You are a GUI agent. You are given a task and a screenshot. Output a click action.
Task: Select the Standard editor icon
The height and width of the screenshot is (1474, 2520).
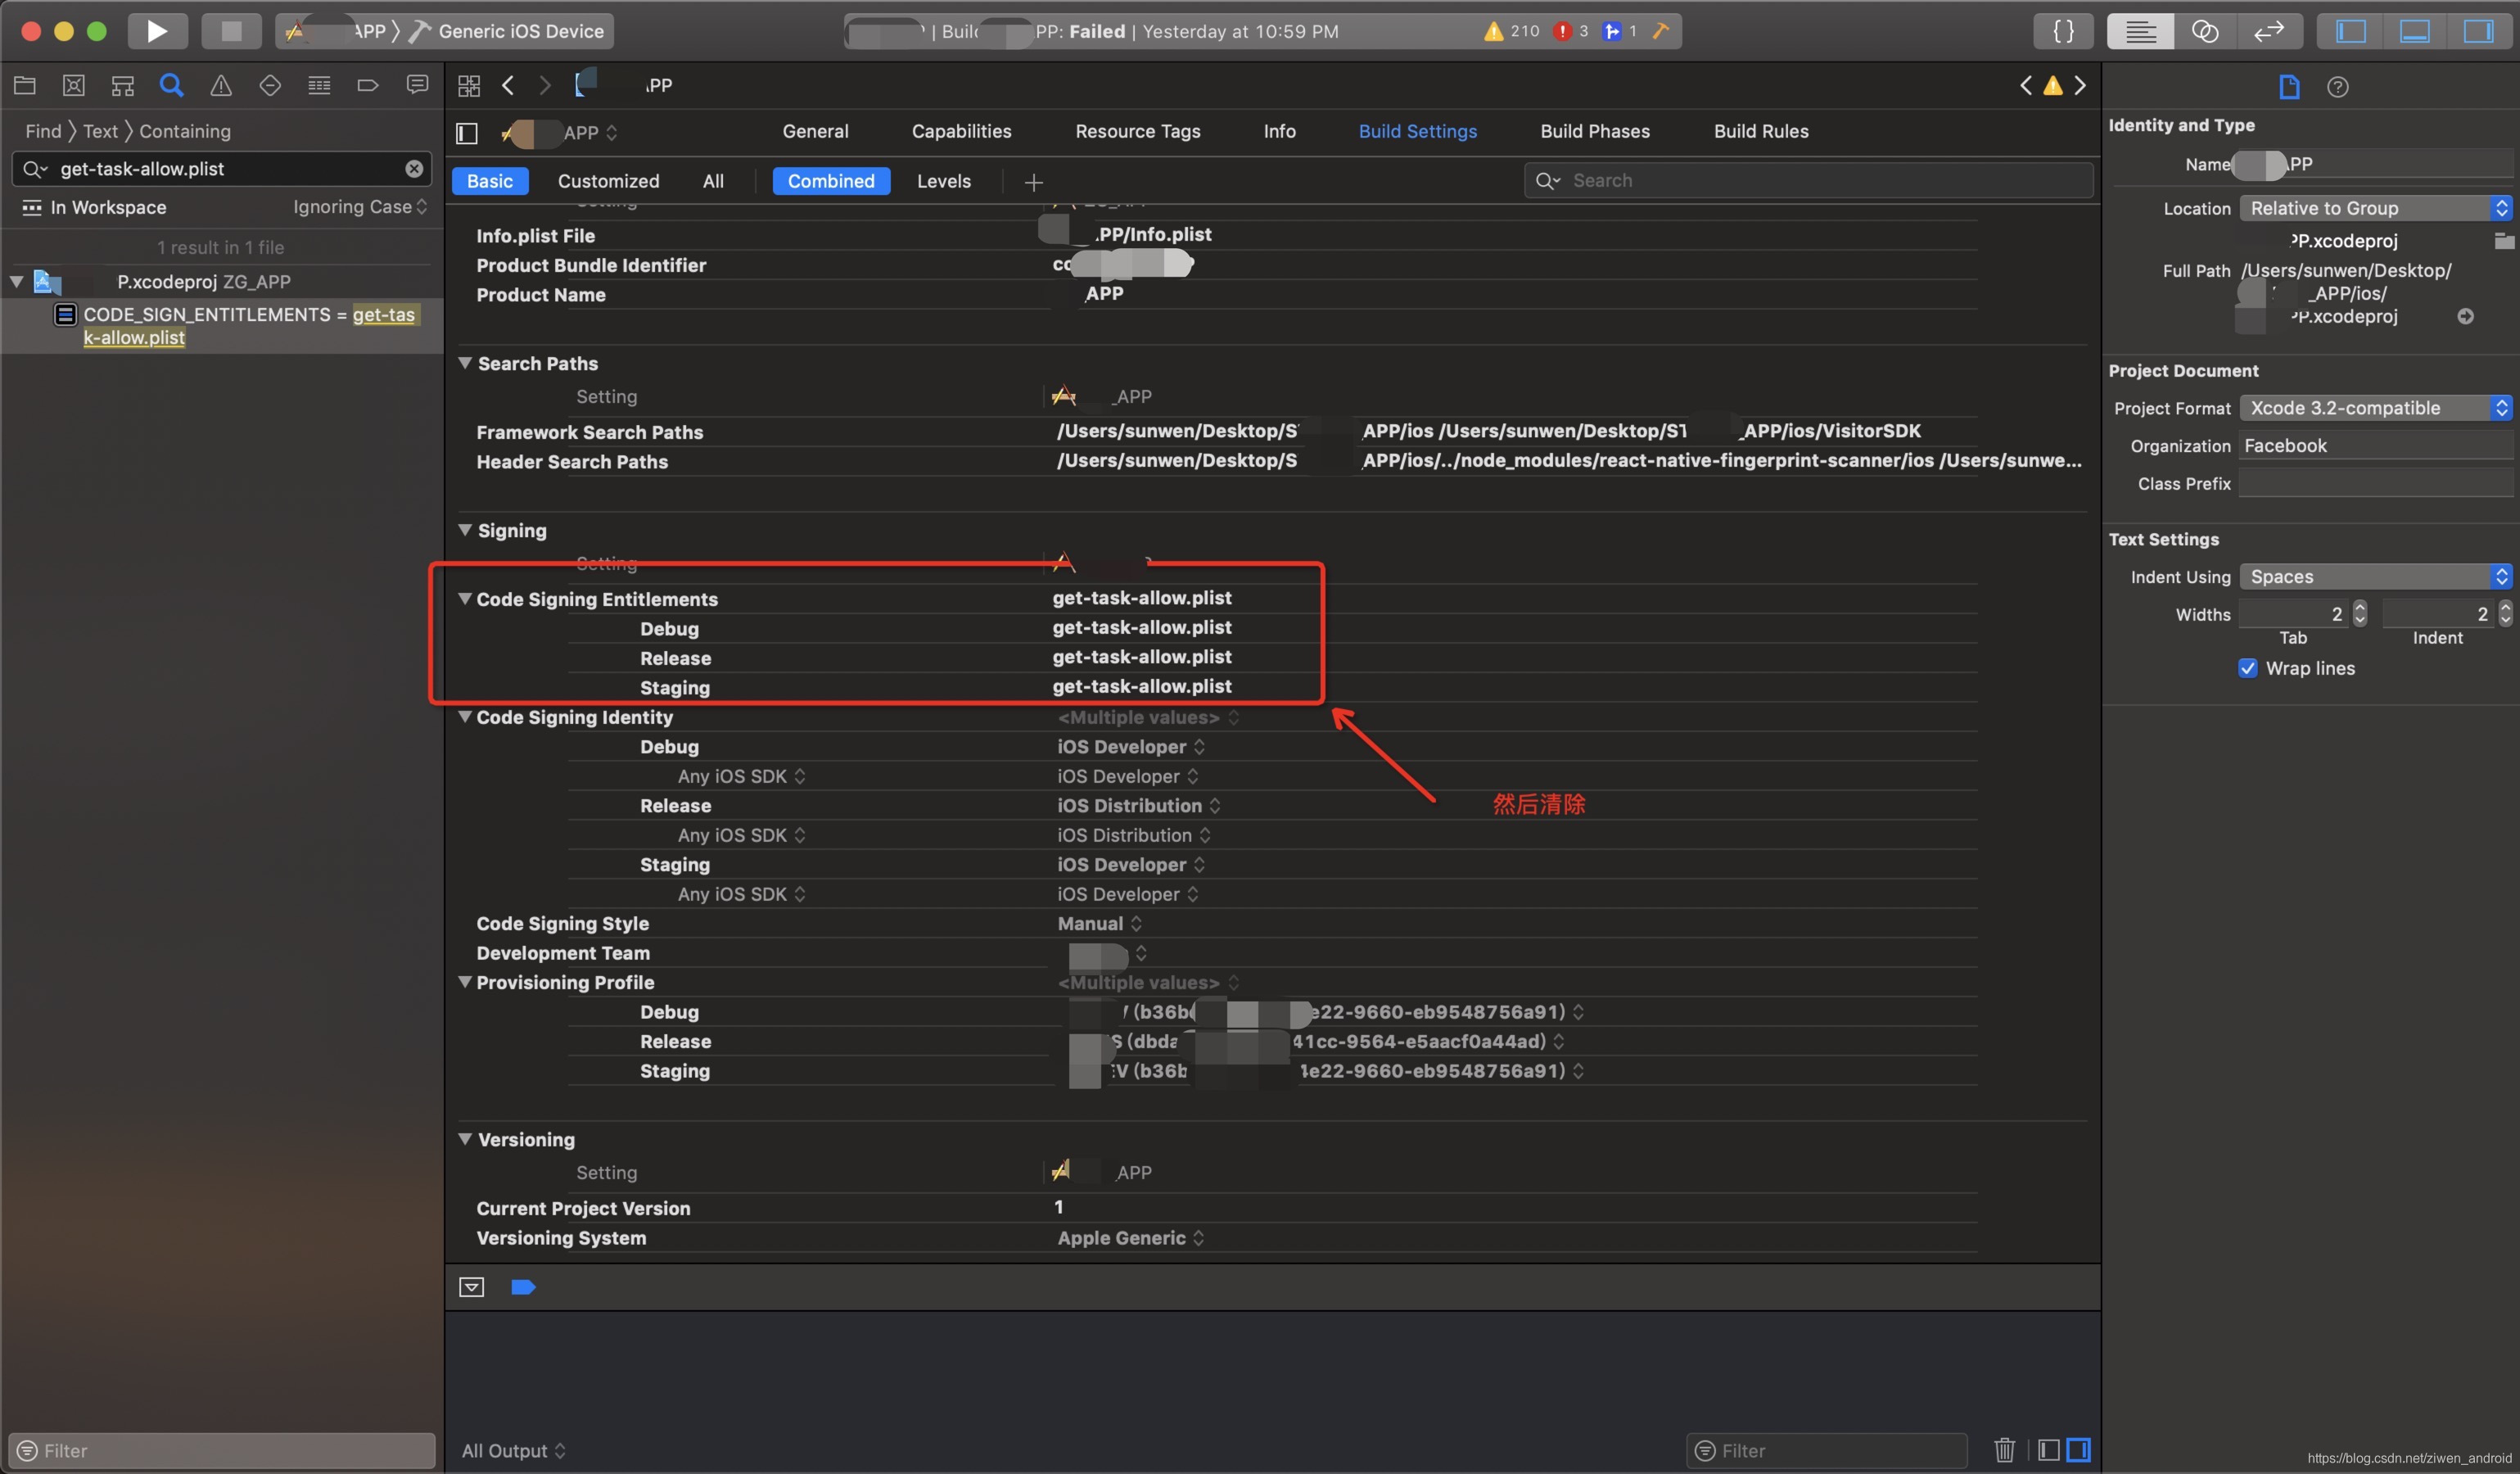tap(2140, 31)
